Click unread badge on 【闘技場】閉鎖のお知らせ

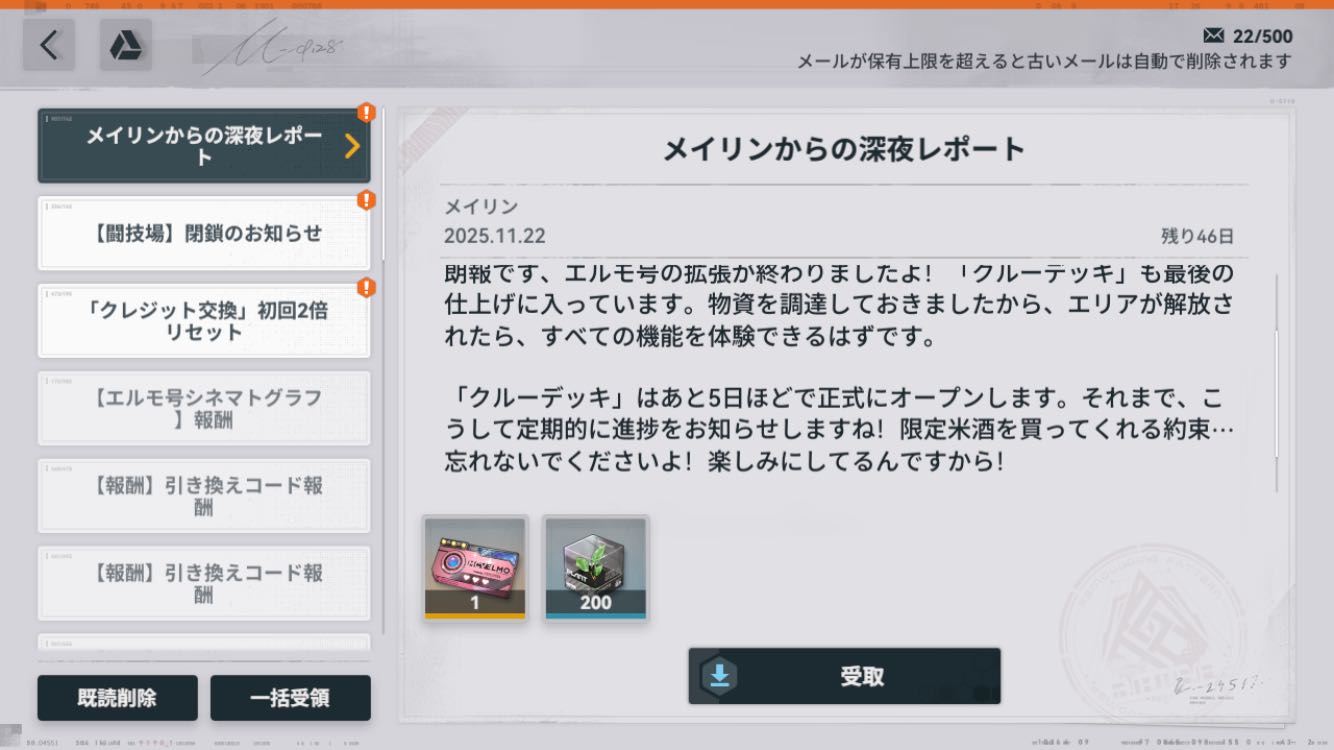coord(366,200)
